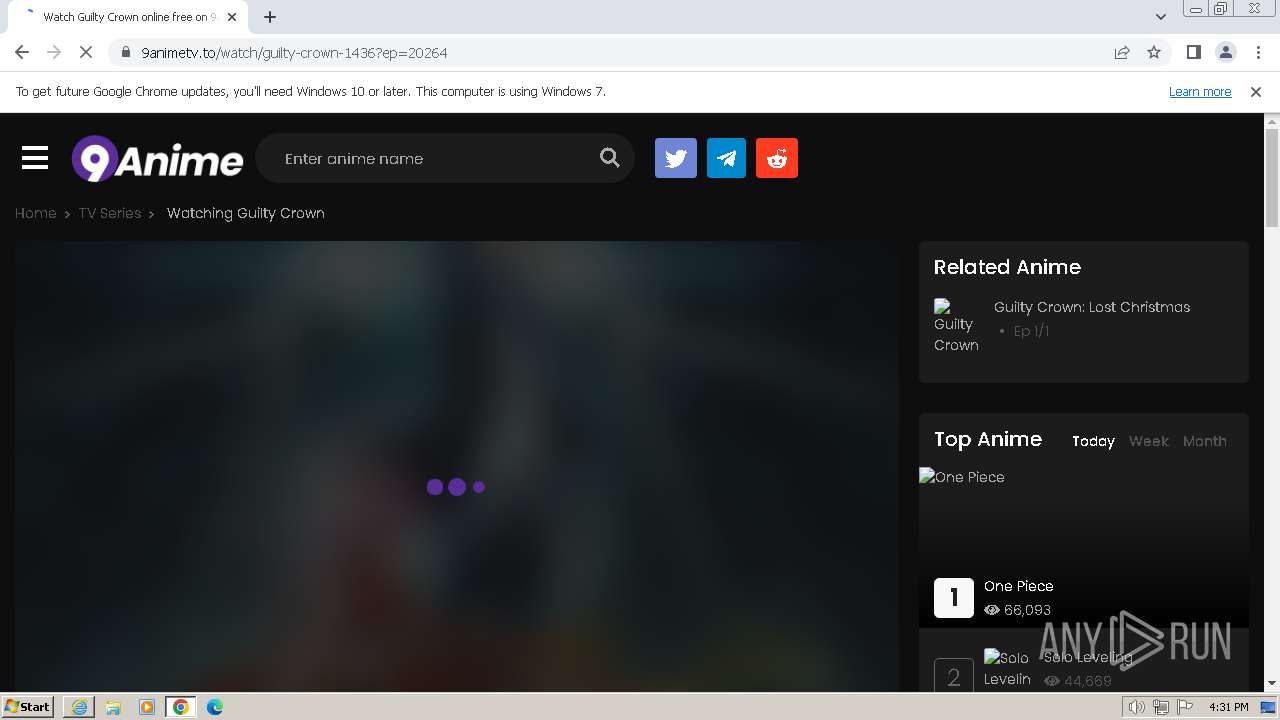Go to TV Series breadcrumb
Screen dimensions: 1280x720
[x=110, y=213]
